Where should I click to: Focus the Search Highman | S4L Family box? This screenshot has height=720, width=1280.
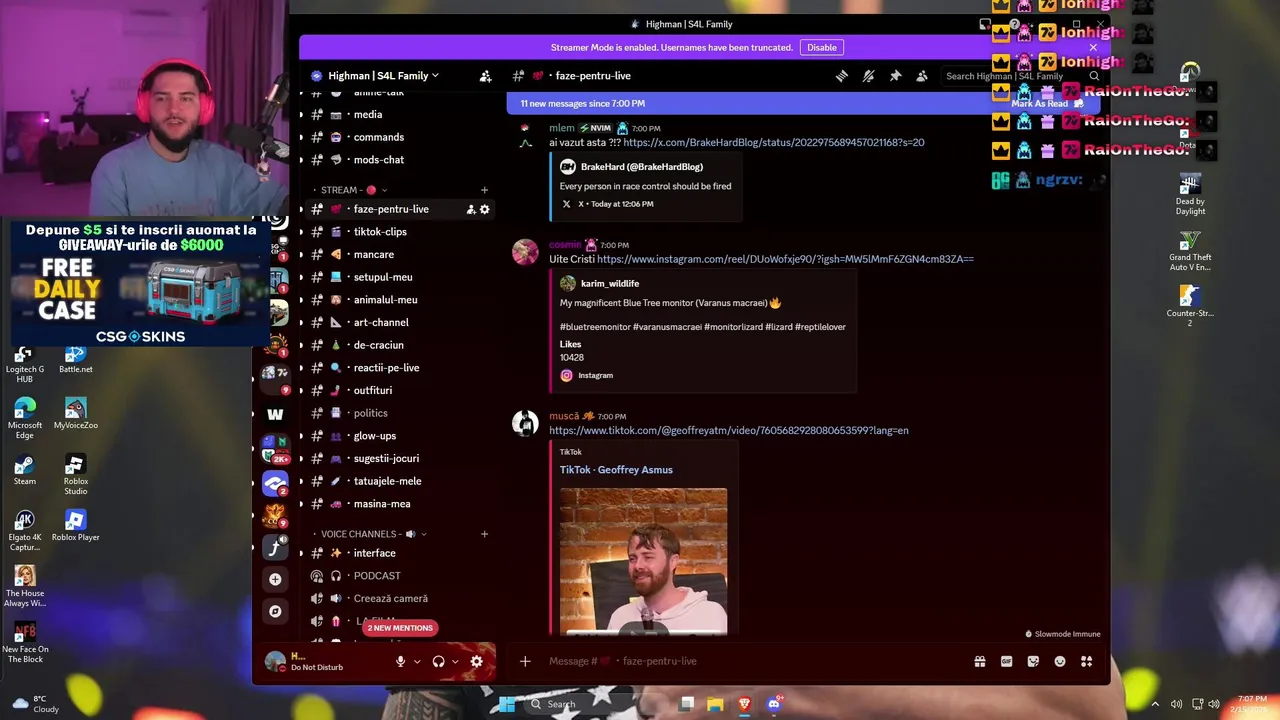point(1020,76)
